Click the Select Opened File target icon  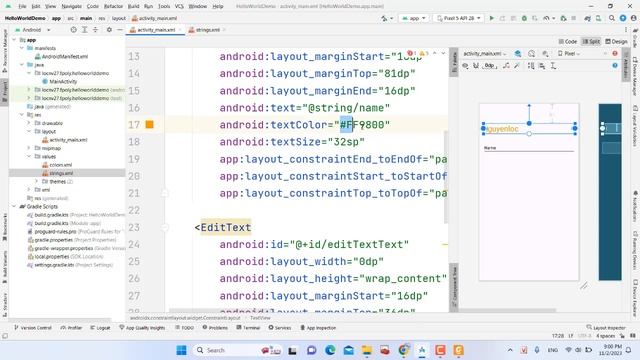73,30
